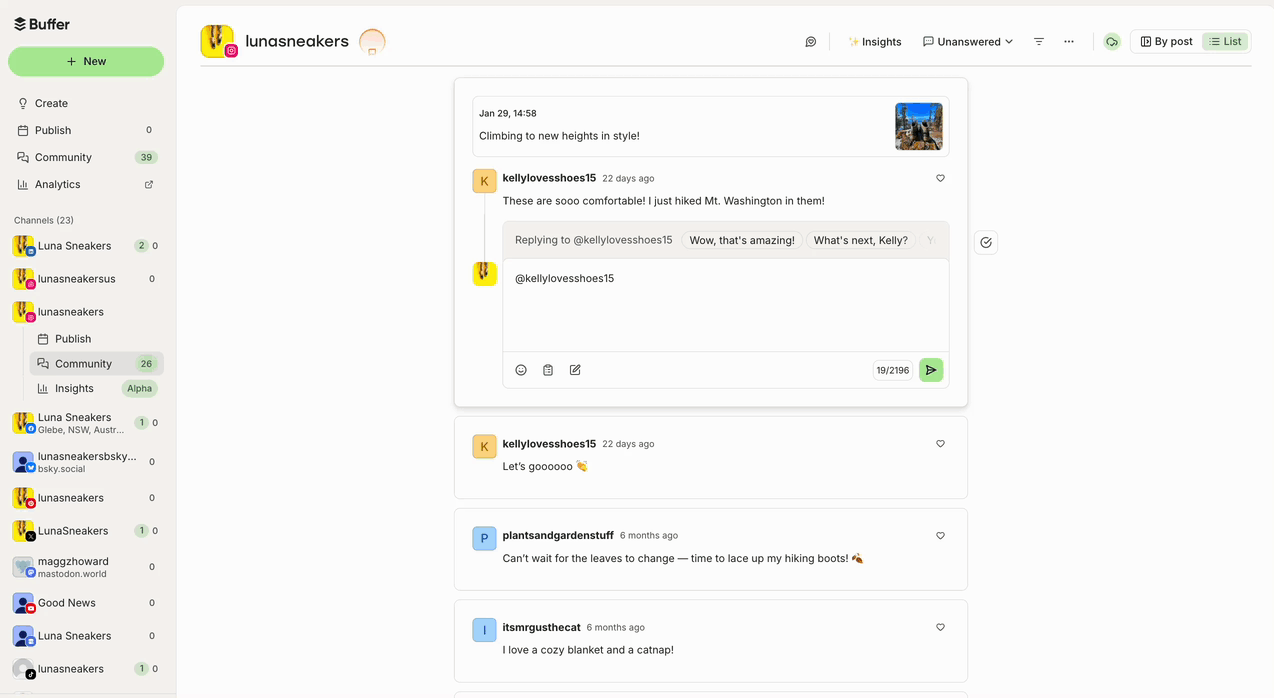The image size is (1275, 698).
Task: Select the maggzhoward mastodon.world channel
Action: coord(86,567)
